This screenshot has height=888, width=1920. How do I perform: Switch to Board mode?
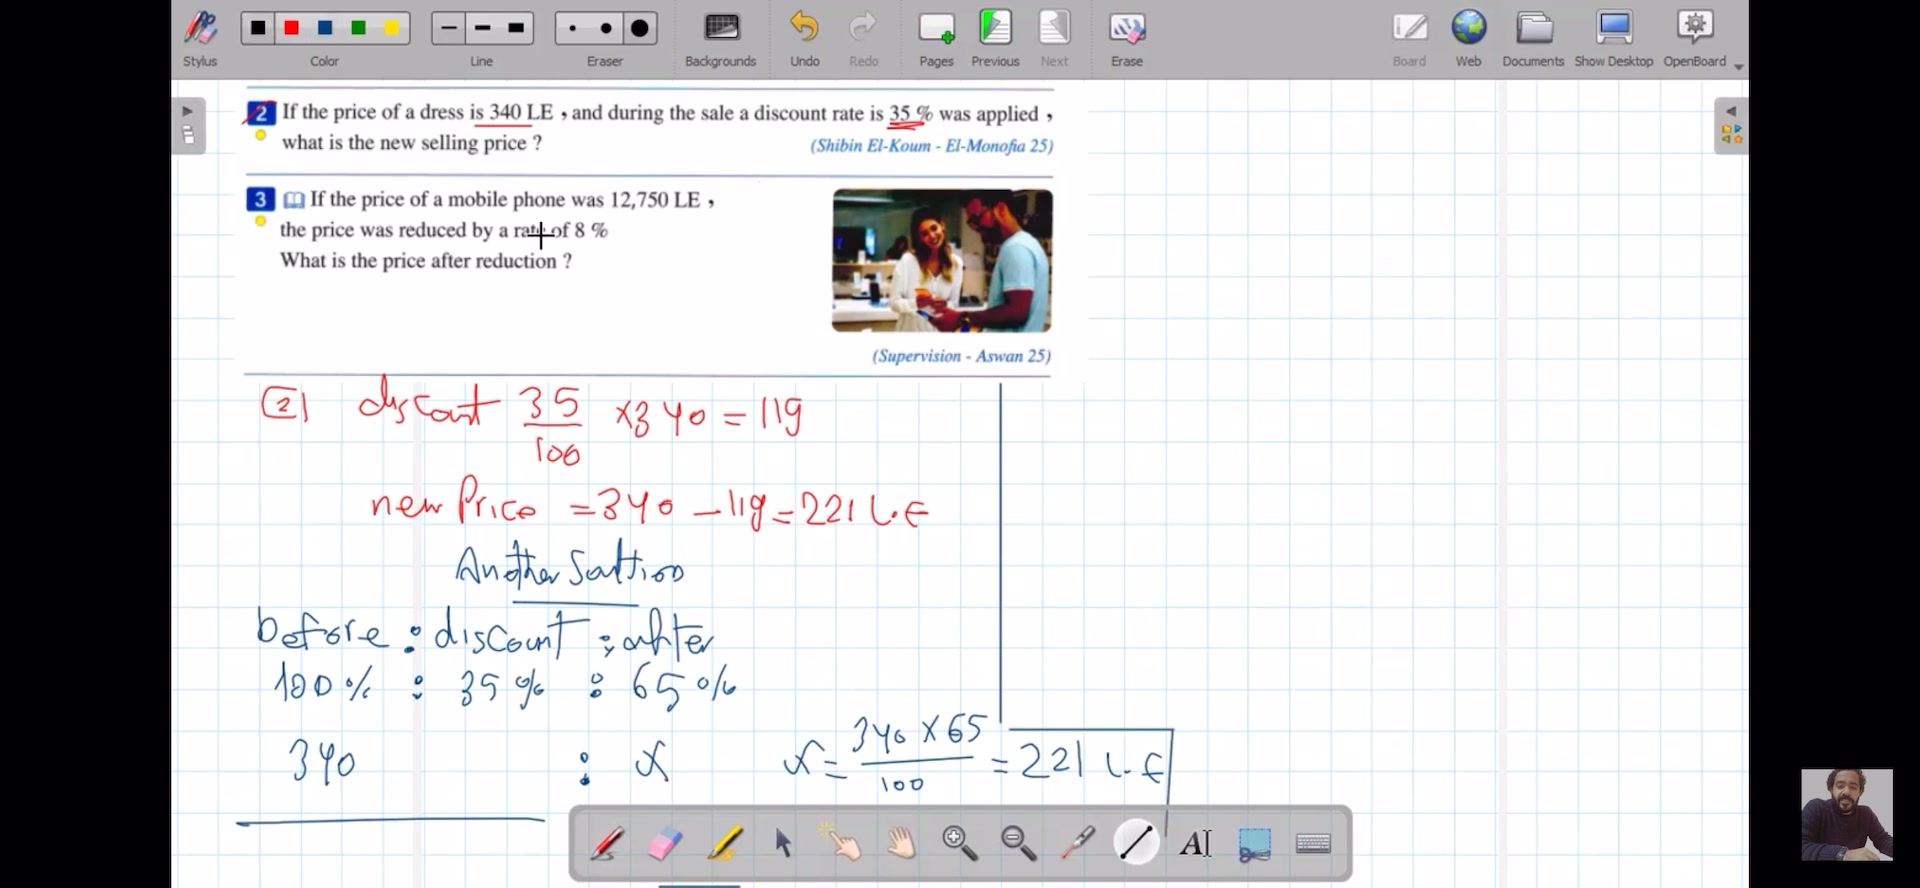coord(1410,38)
